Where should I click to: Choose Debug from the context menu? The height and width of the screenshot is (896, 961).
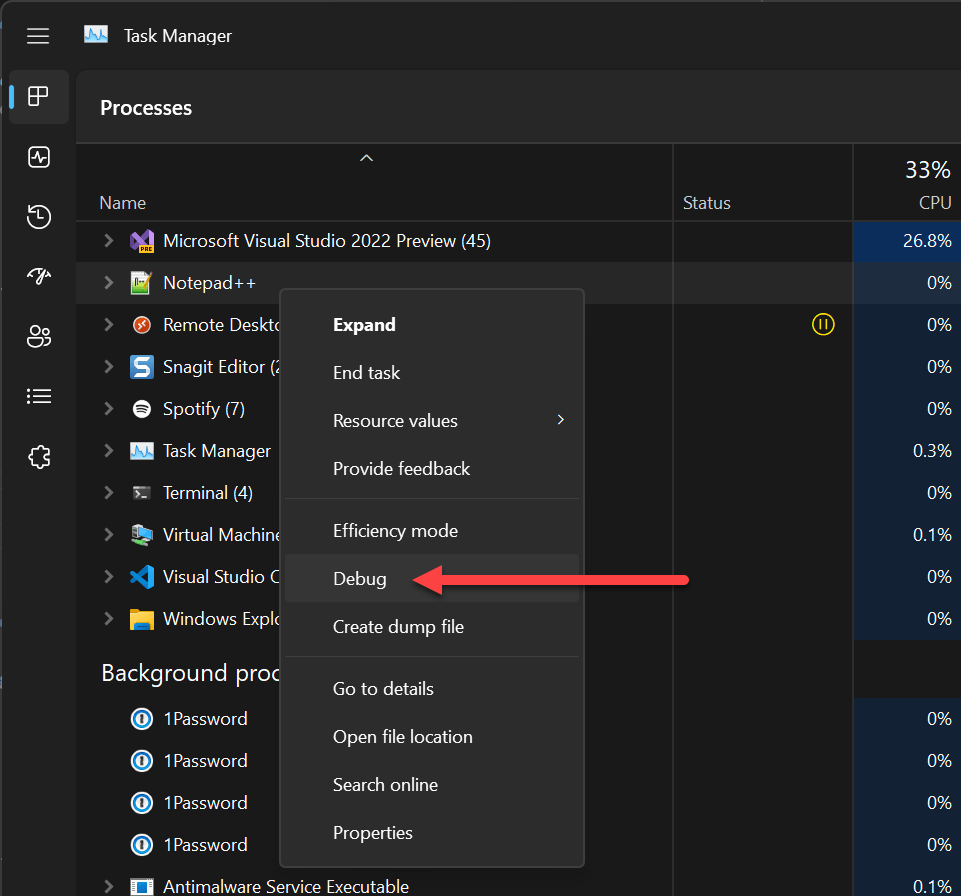[x=360, y=579]
